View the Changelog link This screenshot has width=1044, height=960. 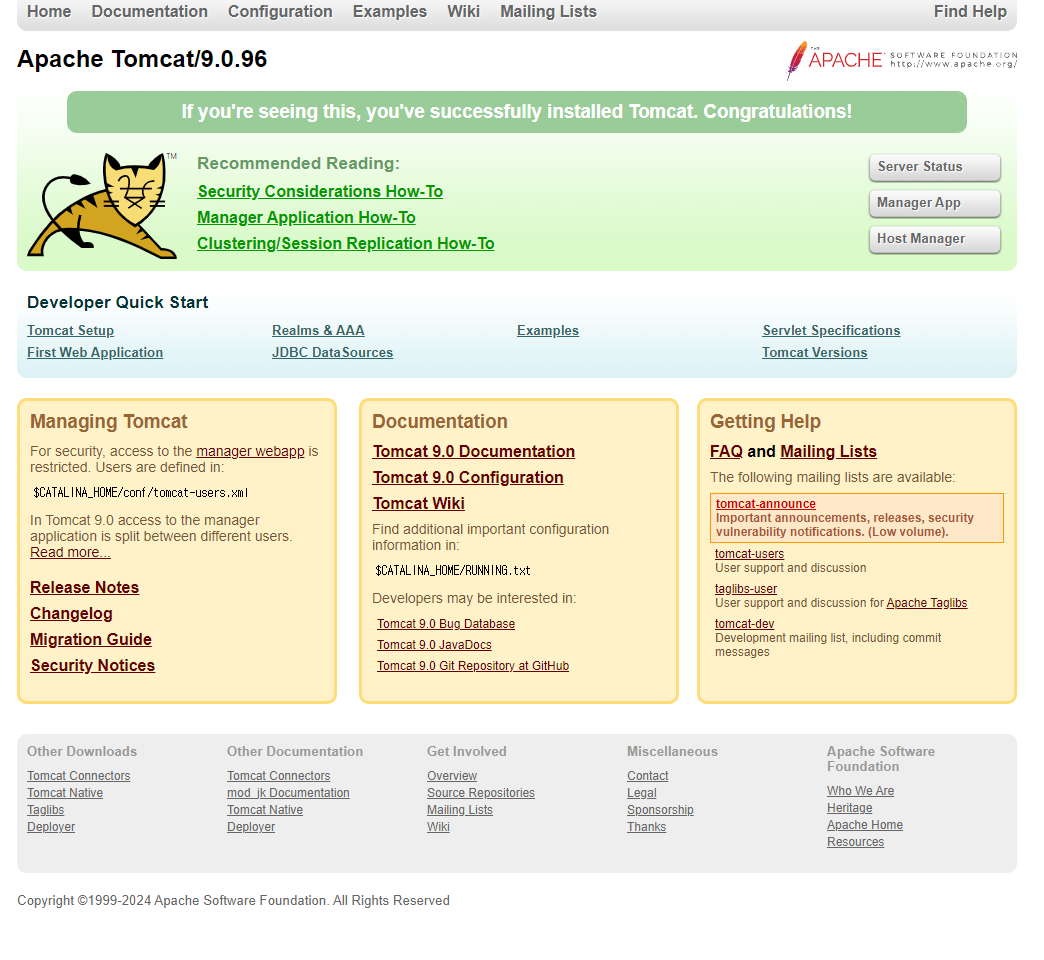(x=71, y=614)
